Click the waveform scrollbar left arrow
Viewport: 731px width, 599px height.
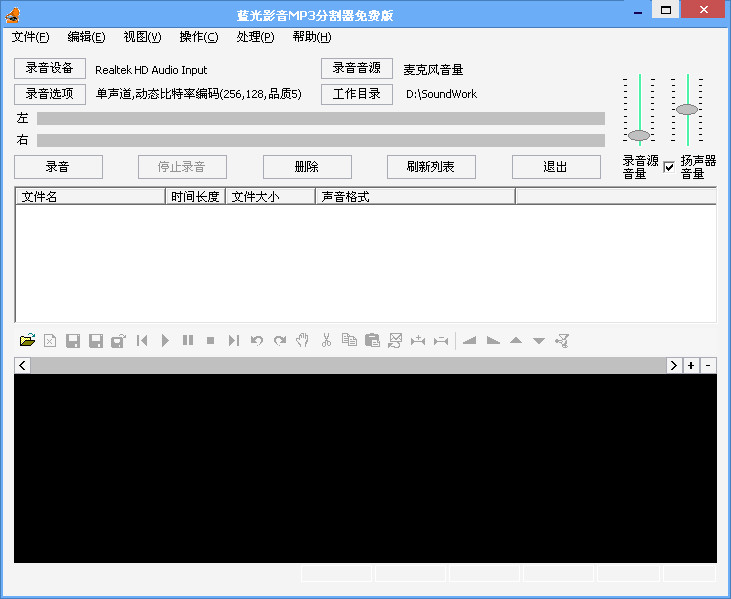pyautogui.click(x=22, y=365)
